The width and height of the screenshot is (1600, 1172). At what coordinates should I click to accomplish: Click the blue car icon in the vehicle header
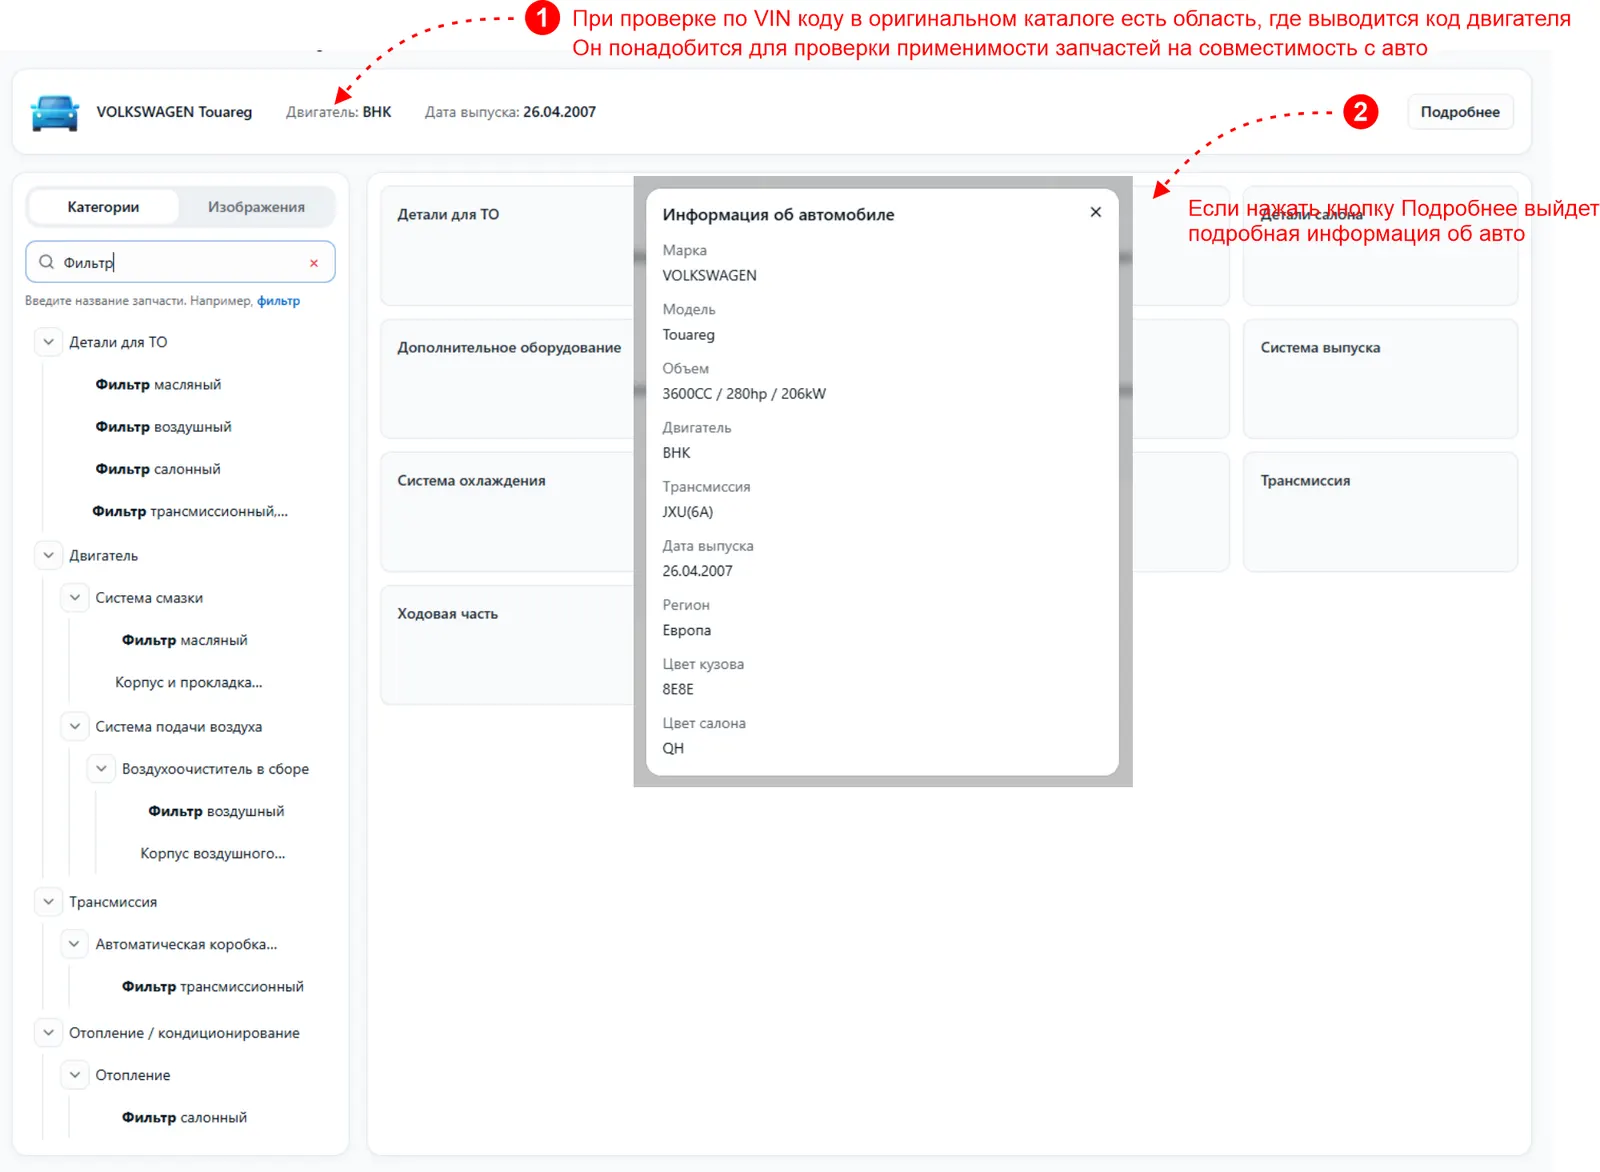pos(55,112)
